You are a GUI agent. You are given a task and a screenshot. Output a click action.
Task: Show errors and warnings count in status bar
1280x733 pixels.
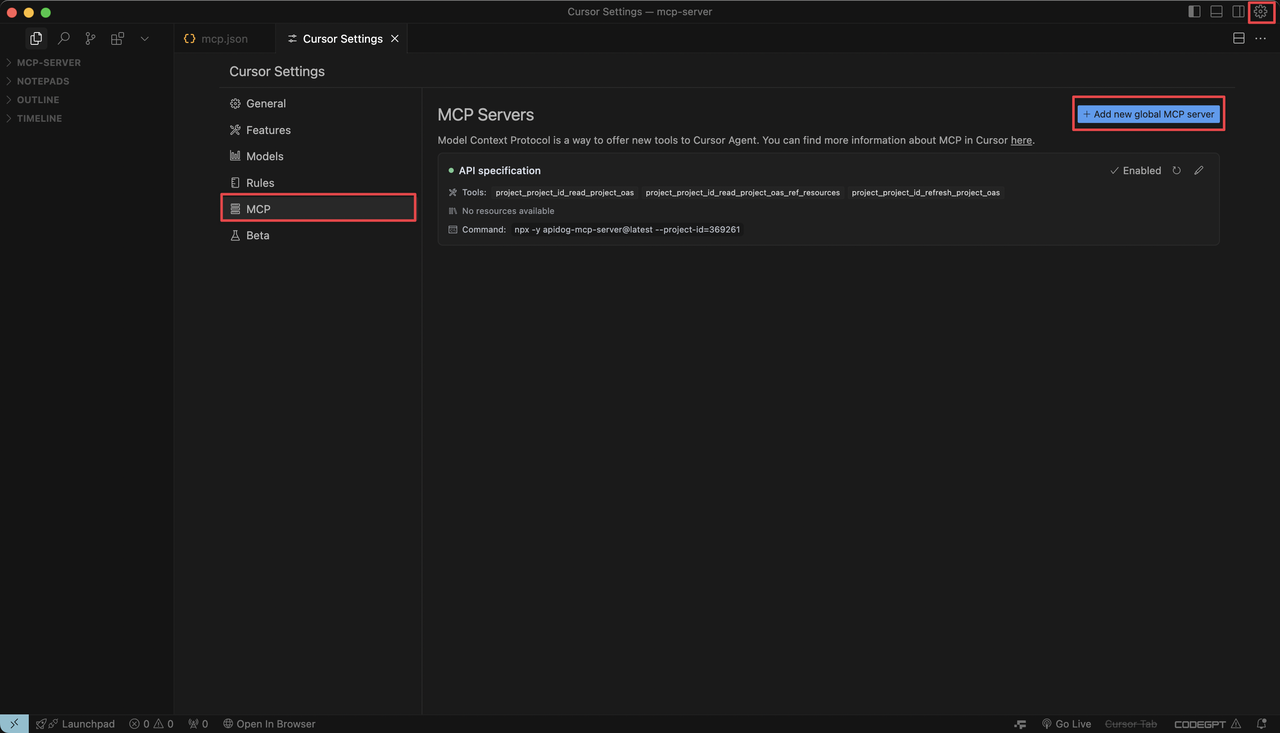[151, 724]
